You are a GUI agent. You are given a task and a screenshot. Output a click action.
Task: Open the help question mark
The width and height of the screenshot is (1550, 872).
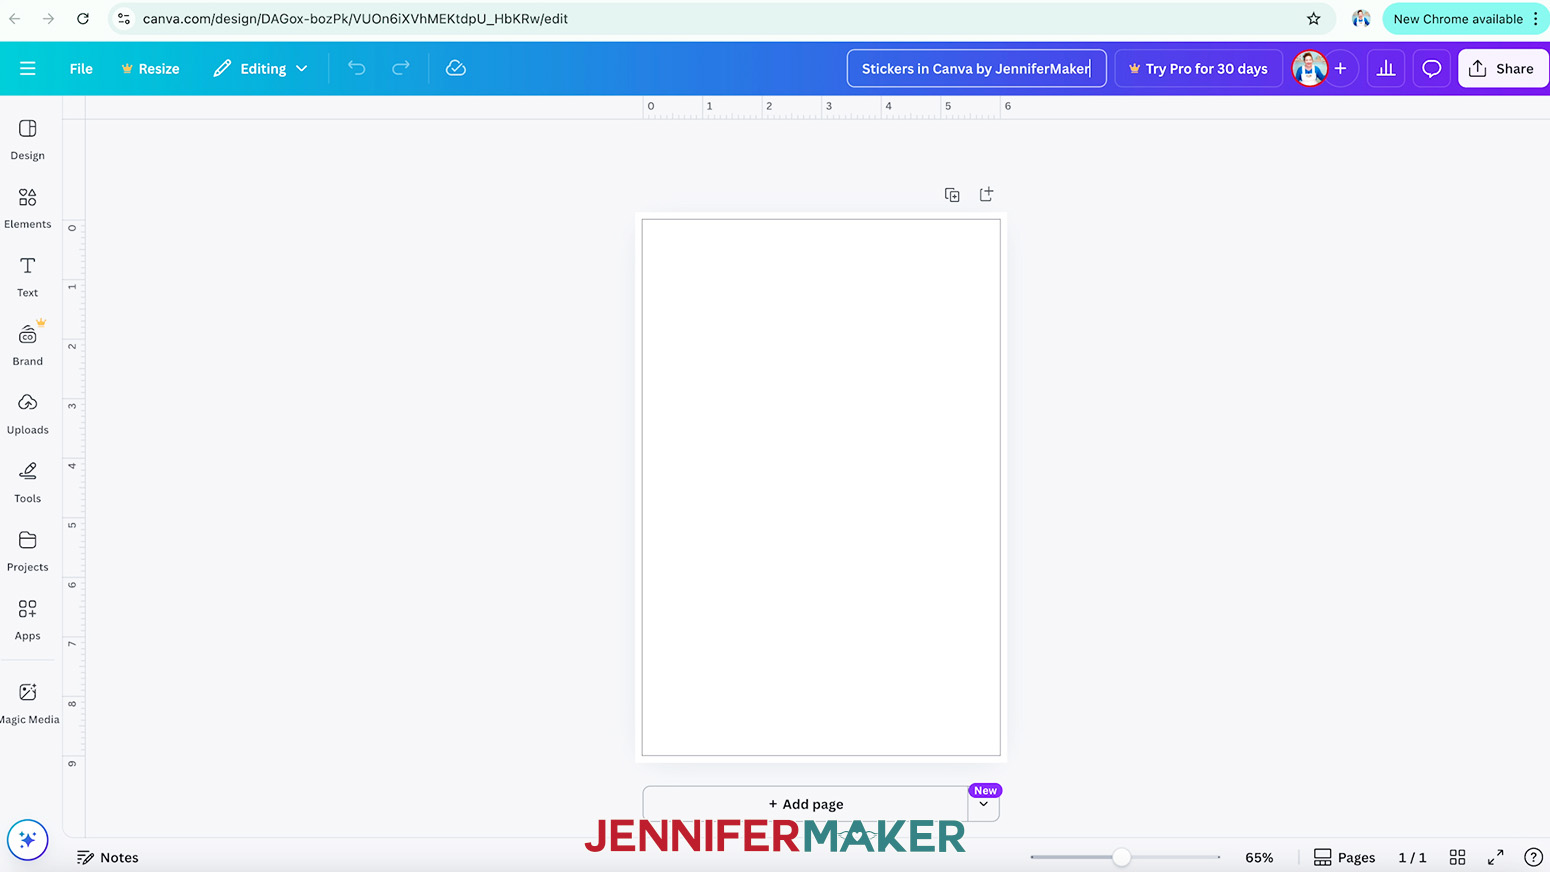click(x=1533, y=857)
